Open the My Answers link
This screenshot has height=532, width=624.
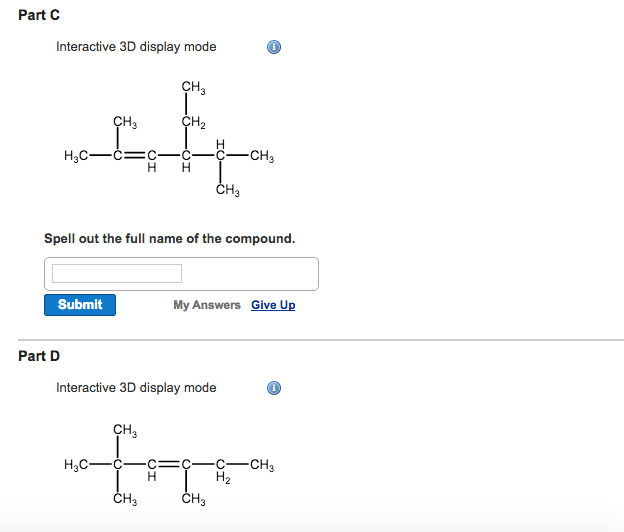coord(206,305)
